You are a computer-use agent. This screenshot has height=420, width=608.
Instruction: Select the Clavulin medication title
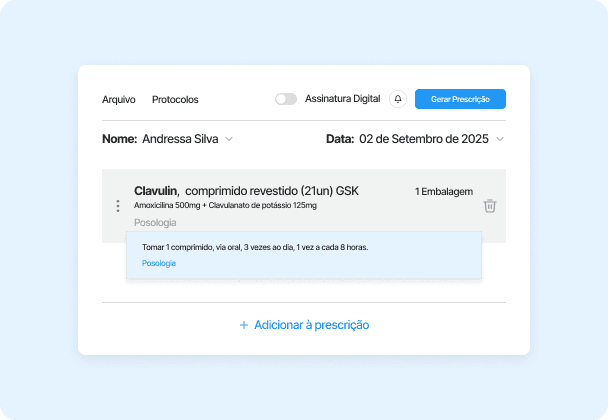coord(158,191)
